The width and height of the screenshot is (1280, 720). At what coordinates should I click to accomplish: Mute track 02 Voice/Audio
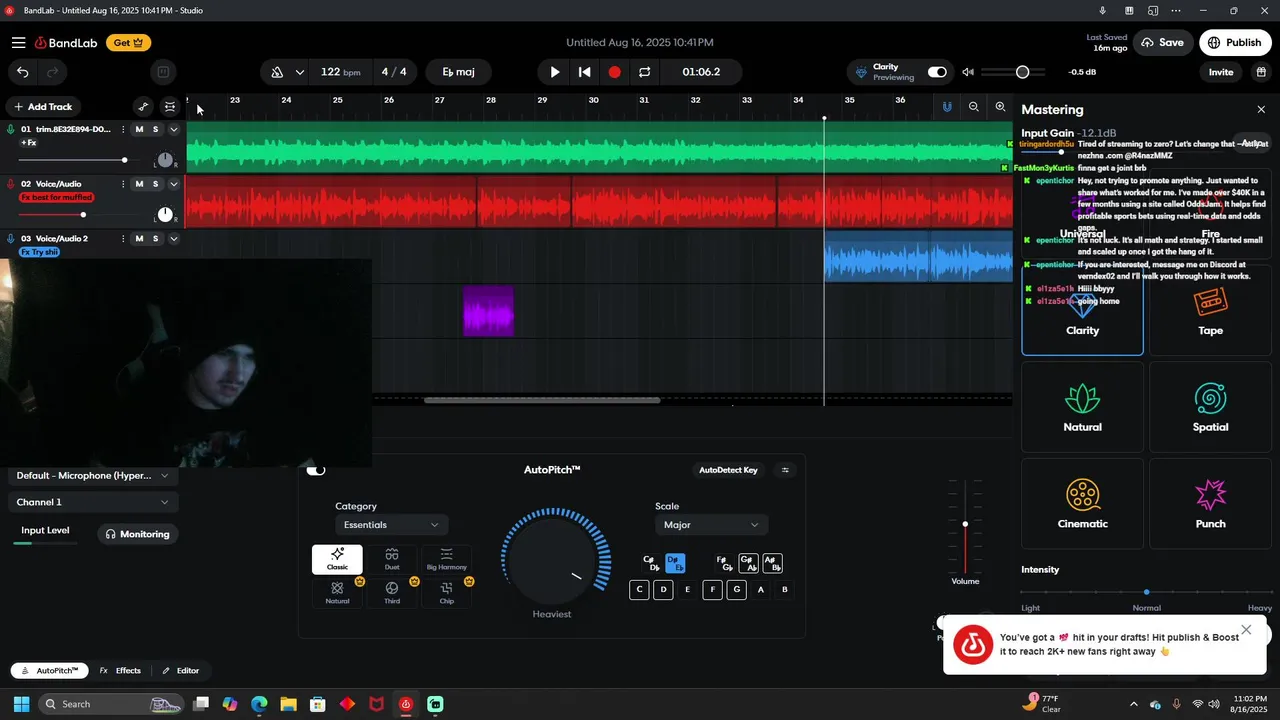click(x=139, y=184)
